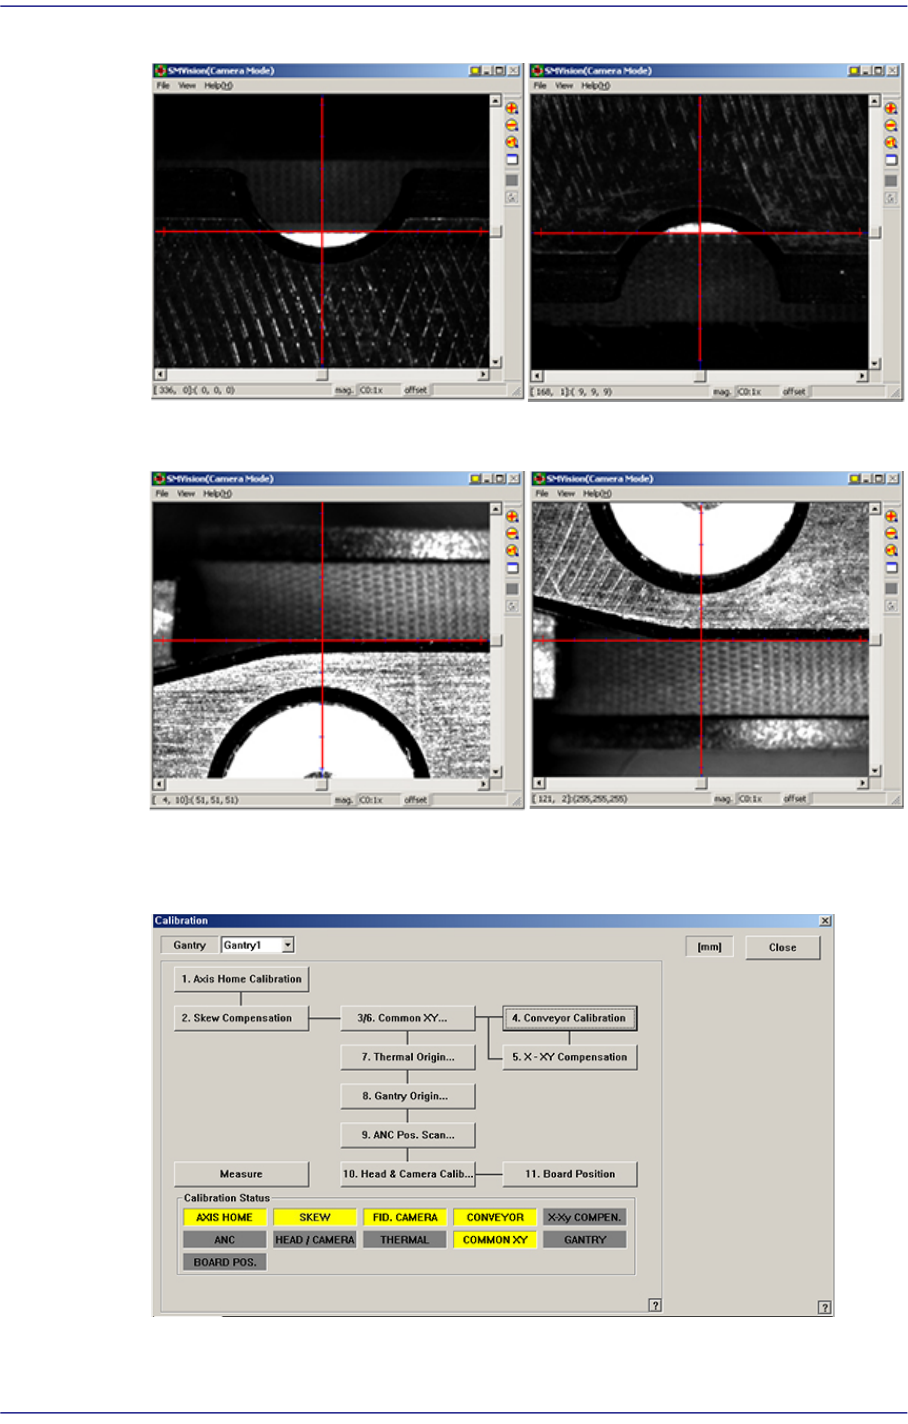
Task: Open the Gantry1 dropdown list
Action: click(288, 945)
